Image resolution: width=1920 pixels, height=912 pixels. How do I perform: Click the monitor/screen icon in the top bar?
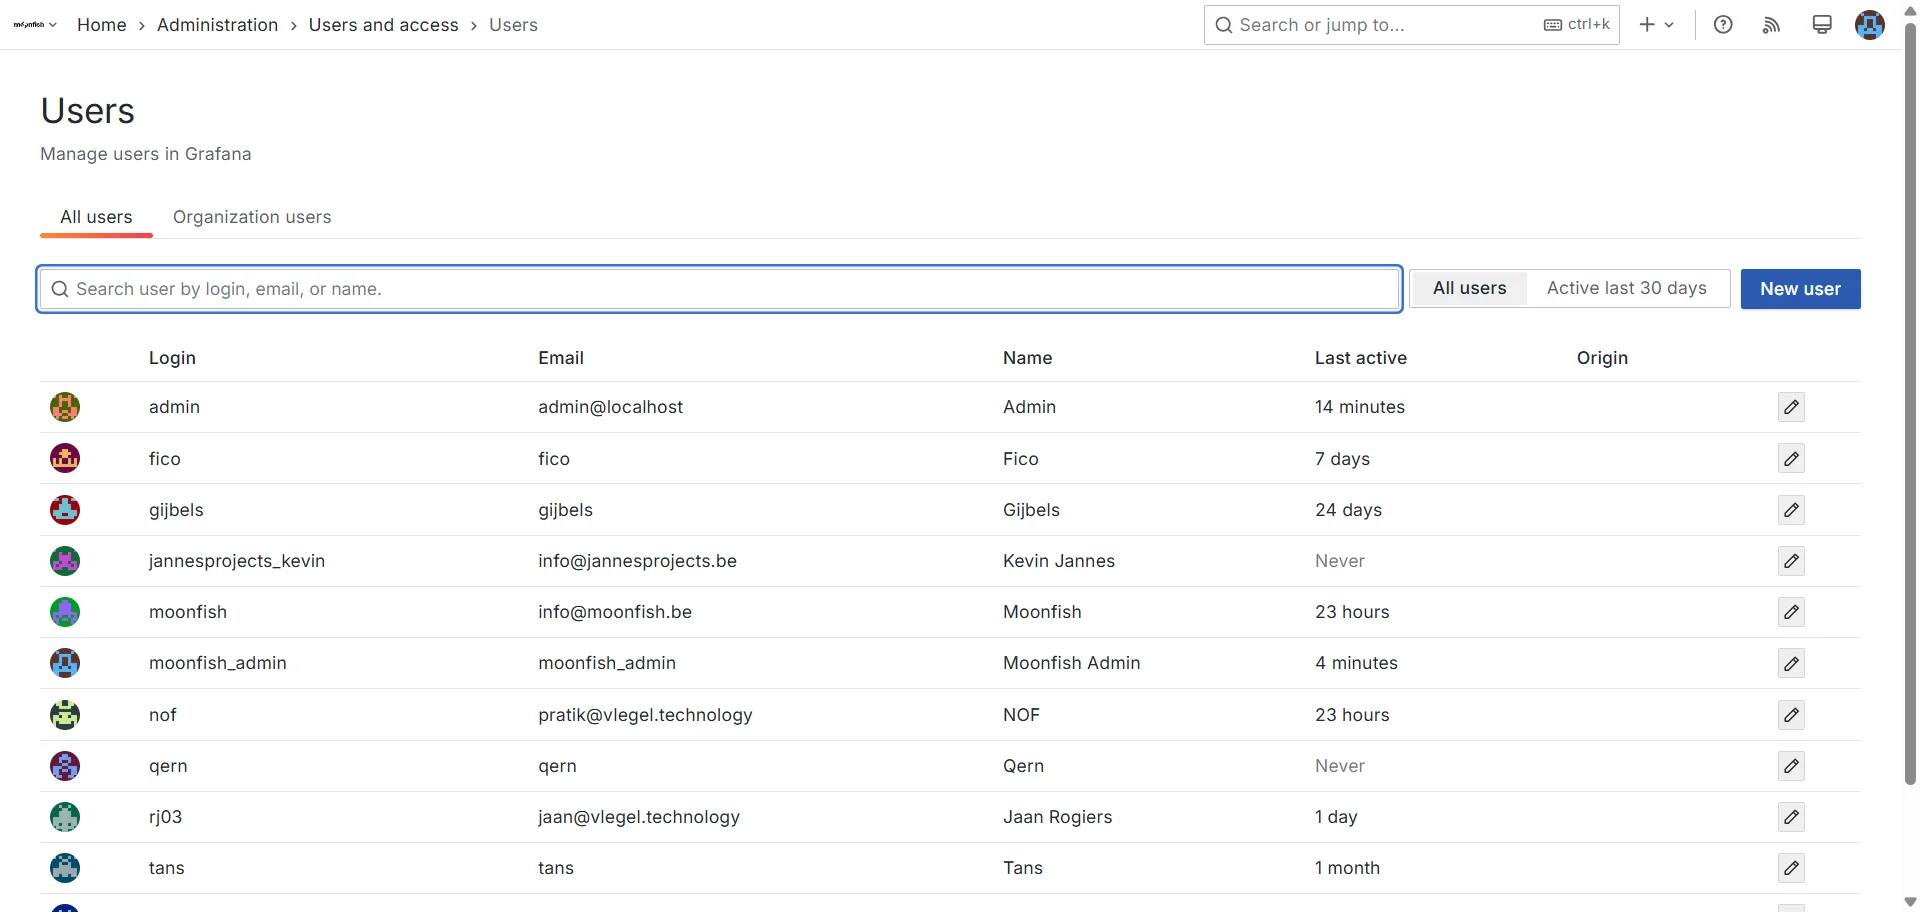click(1821, 24)
